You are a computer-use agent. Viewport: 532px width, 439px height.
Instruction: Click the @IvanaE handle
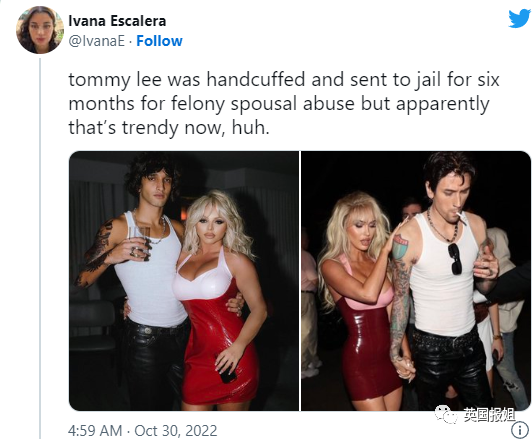coord(97,41)
